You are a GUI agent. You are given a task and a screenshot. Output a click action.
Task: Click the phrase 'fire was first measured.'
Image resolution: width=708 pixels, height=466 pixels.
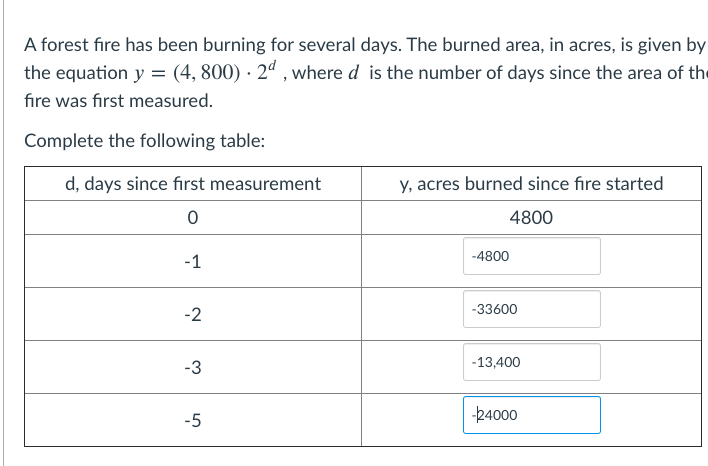tap(118, 100)
